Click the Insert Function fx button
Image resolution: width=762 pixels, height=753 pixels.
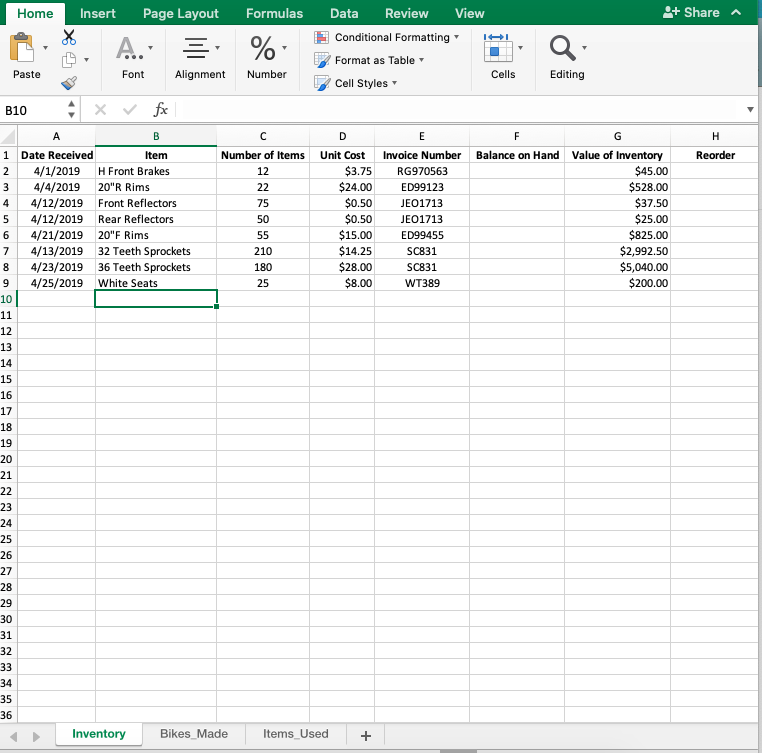160,109
